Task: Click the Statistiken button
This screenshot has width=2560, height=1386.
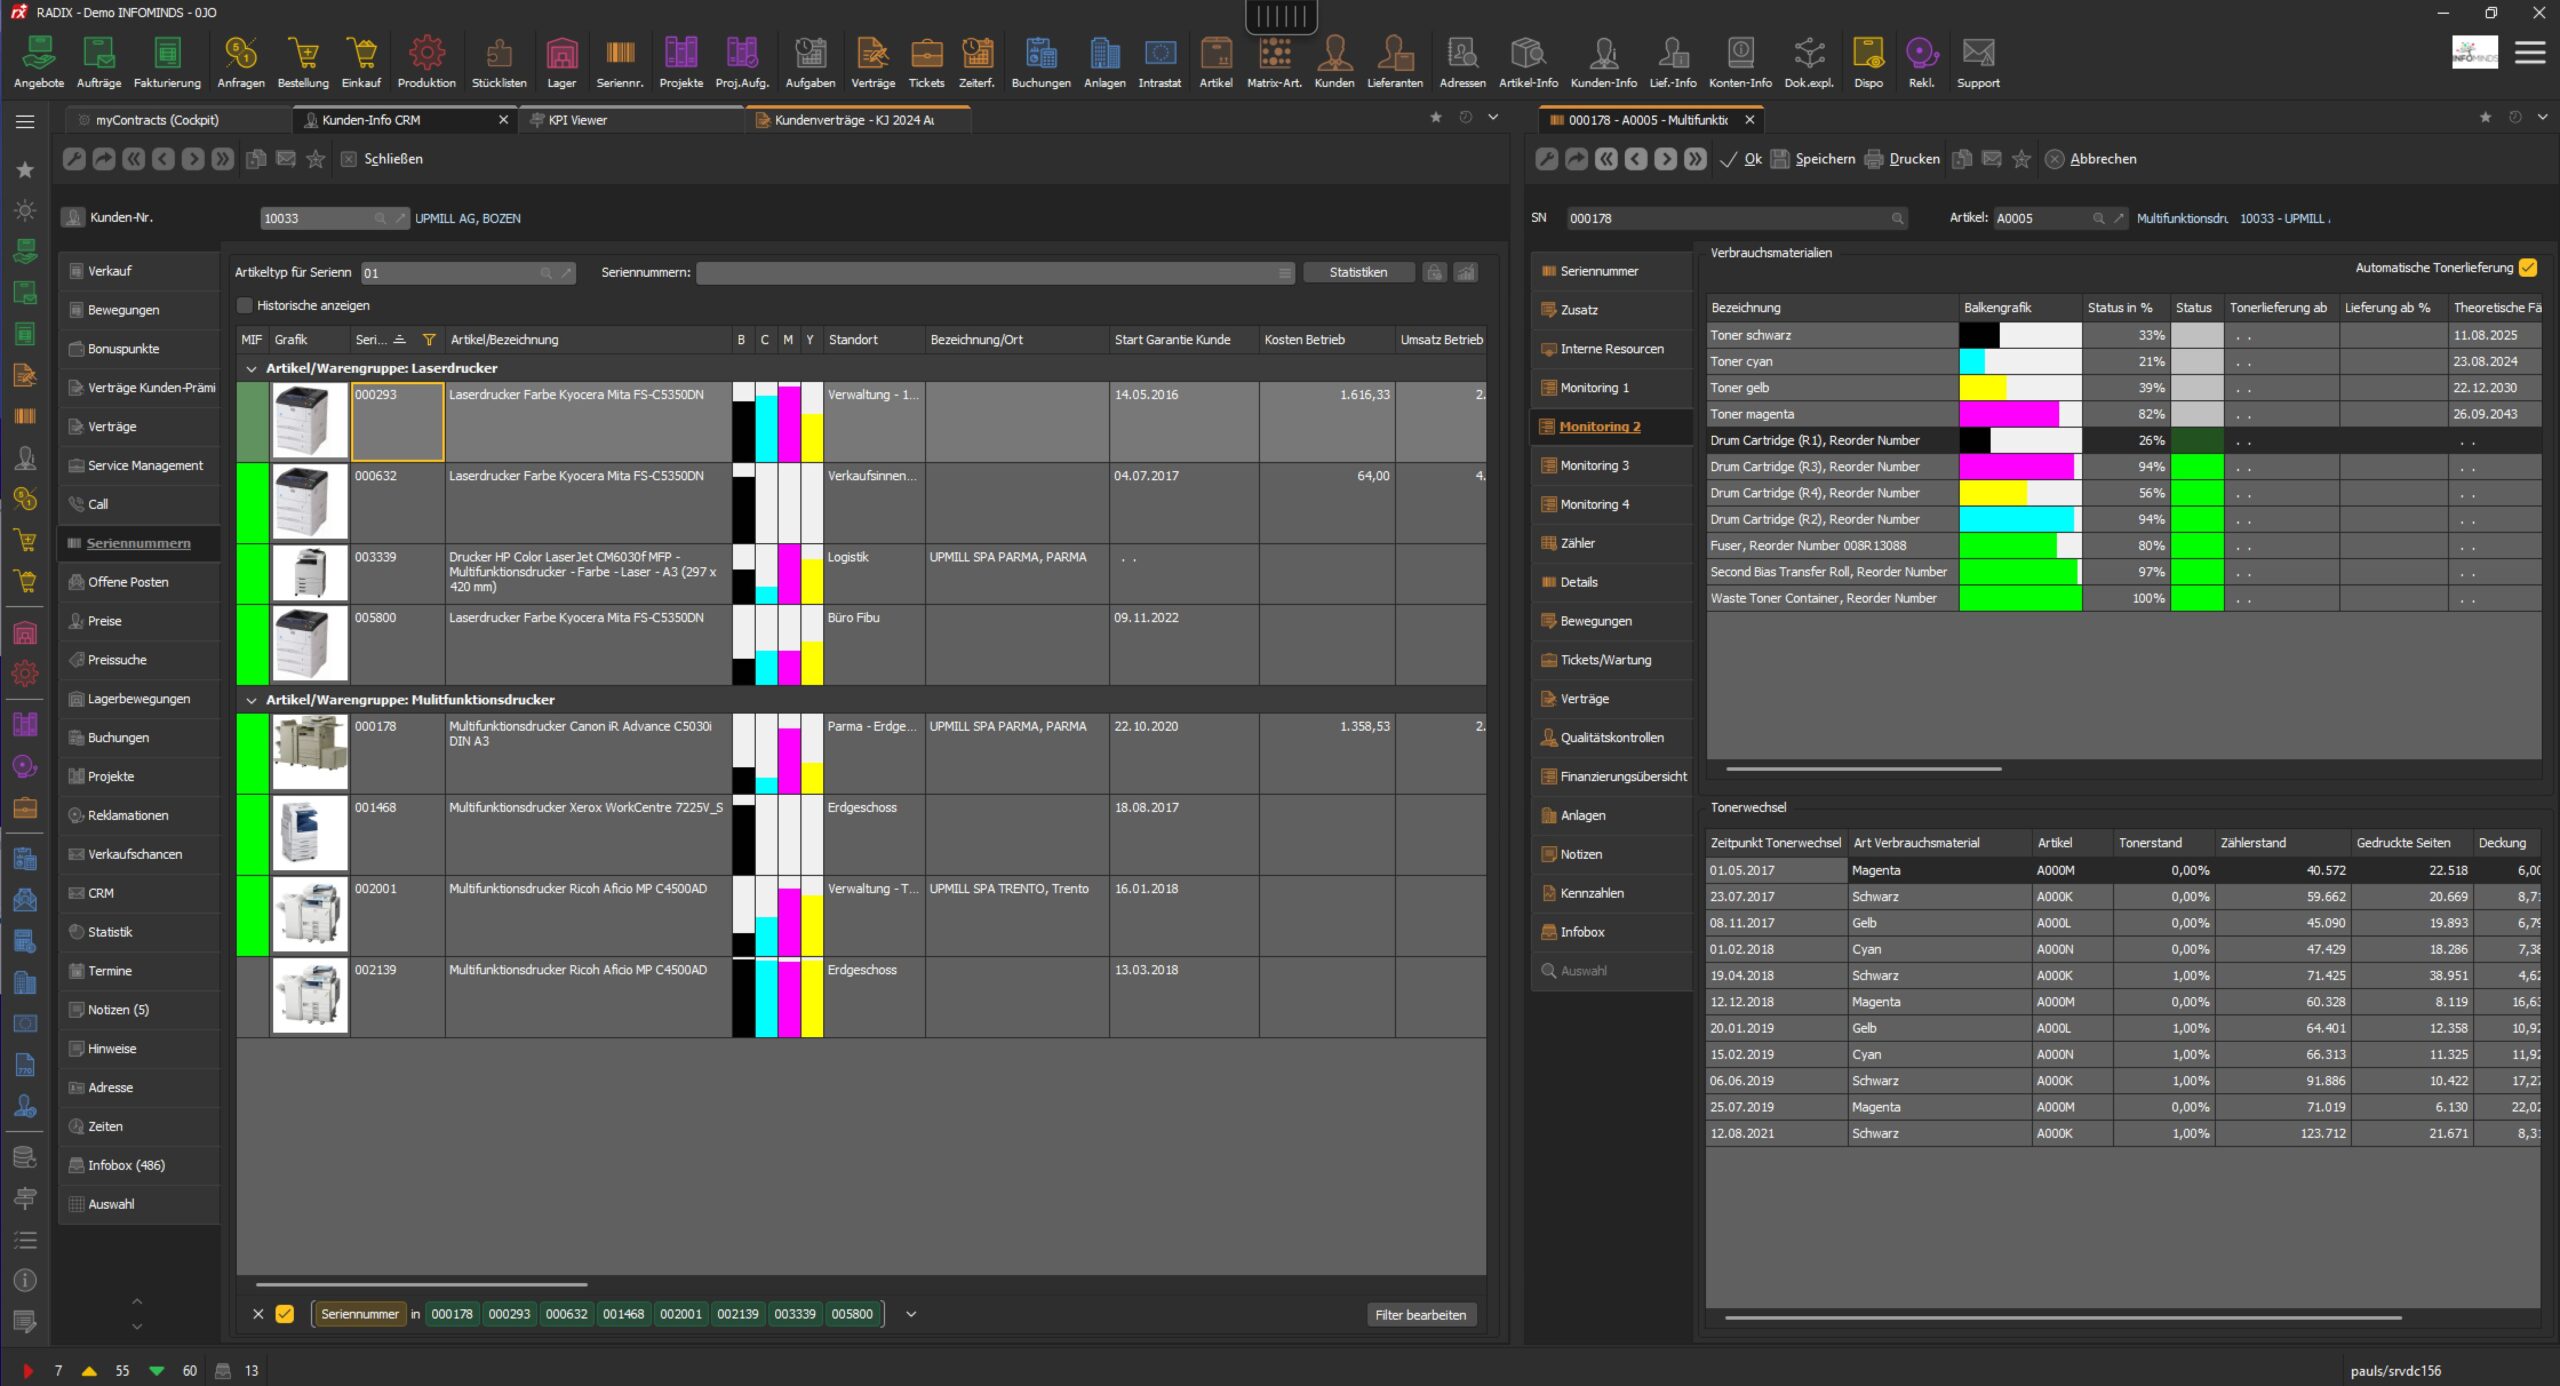Action: coord(1358,271)
